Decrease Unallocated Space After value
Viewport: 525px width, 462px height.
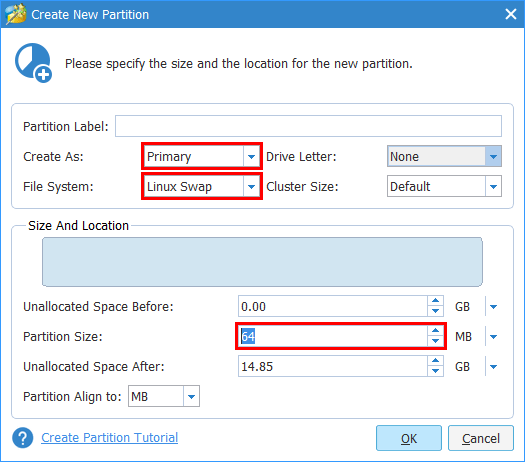tap(435, 371)
